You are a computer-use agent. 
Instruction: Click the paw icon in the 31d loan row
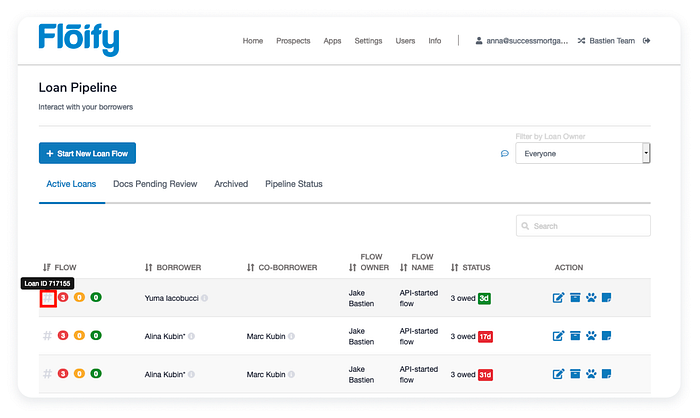click(x=591, y=374)
